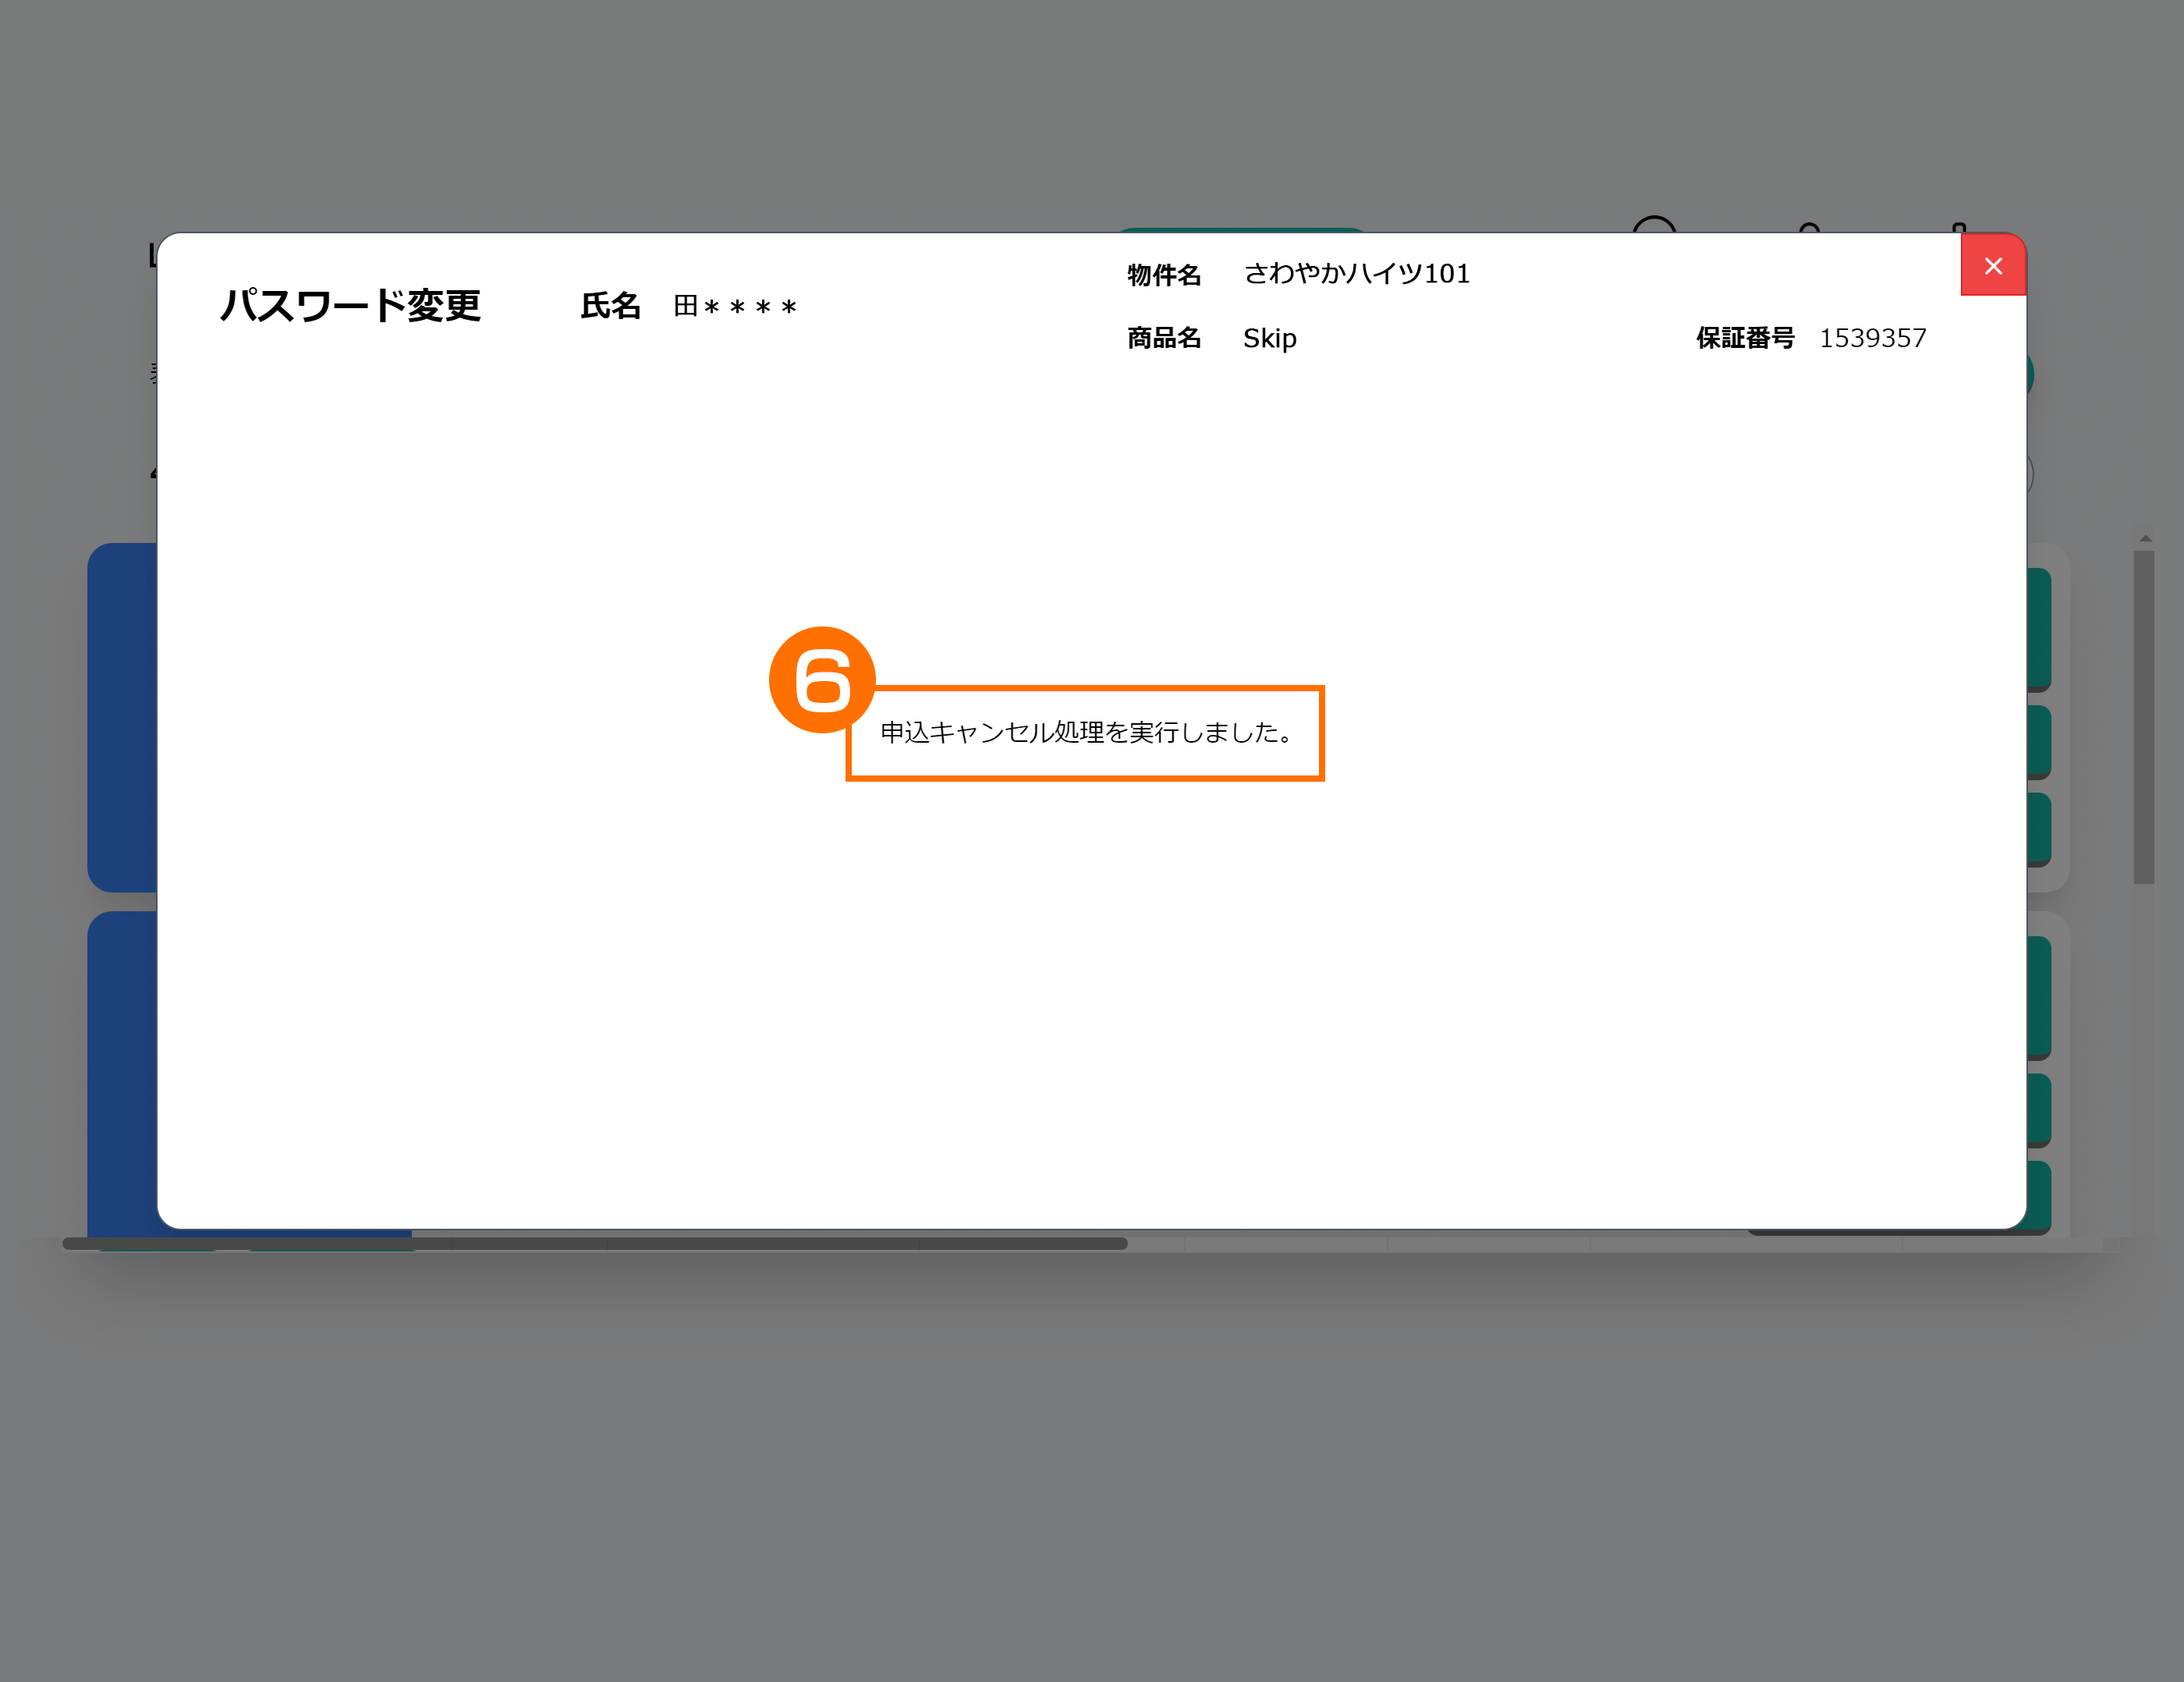Click the 商品名 label
This screenshot has height=1682, width=2184.
pyautogui.click(x=1163, y=338)
